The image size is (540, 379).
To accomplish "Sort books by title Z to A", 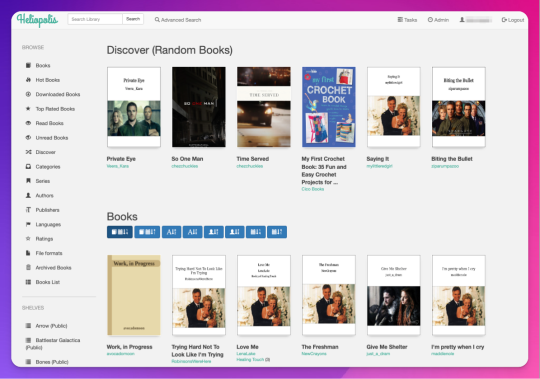I will pos(193,232).
